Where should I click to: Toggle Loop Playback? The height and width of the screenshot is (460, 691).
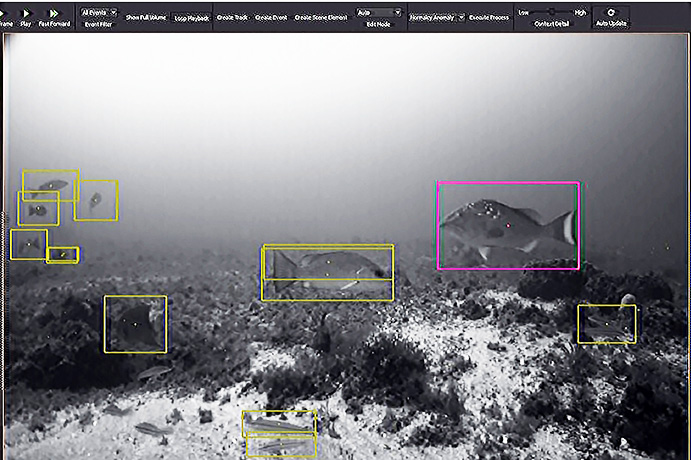point(191,18)
